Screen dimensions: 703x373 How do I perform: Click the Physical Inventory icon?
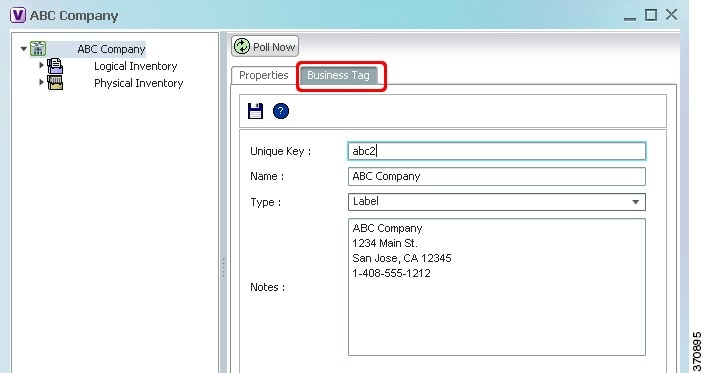(x=55, y=83)
